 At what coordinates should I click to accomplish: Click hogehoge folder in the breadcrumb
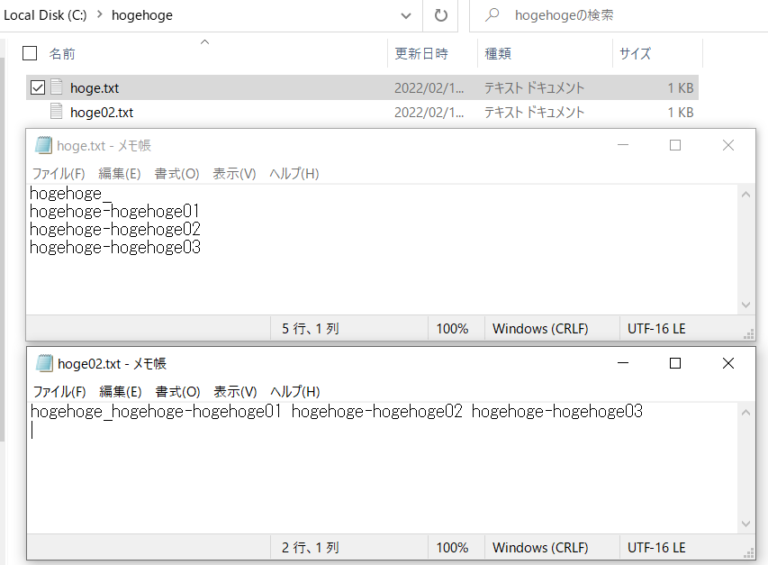coord(142,15)
